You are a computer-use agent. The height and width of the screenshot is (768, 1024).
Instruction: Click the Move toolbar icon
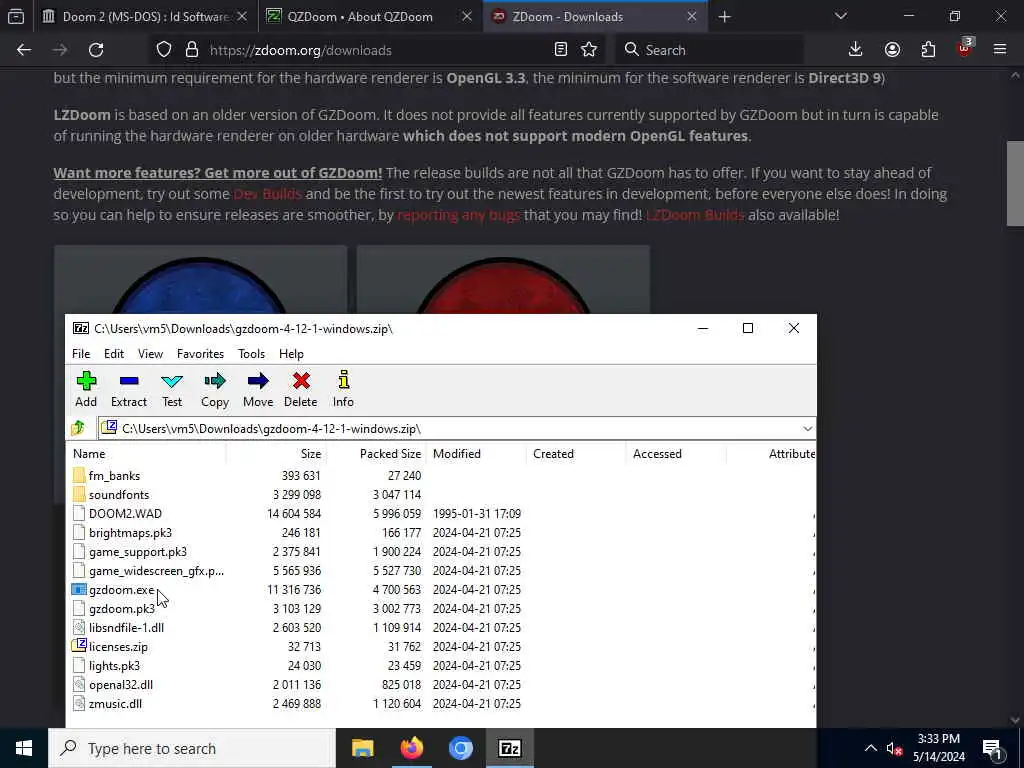pos(258,389)
